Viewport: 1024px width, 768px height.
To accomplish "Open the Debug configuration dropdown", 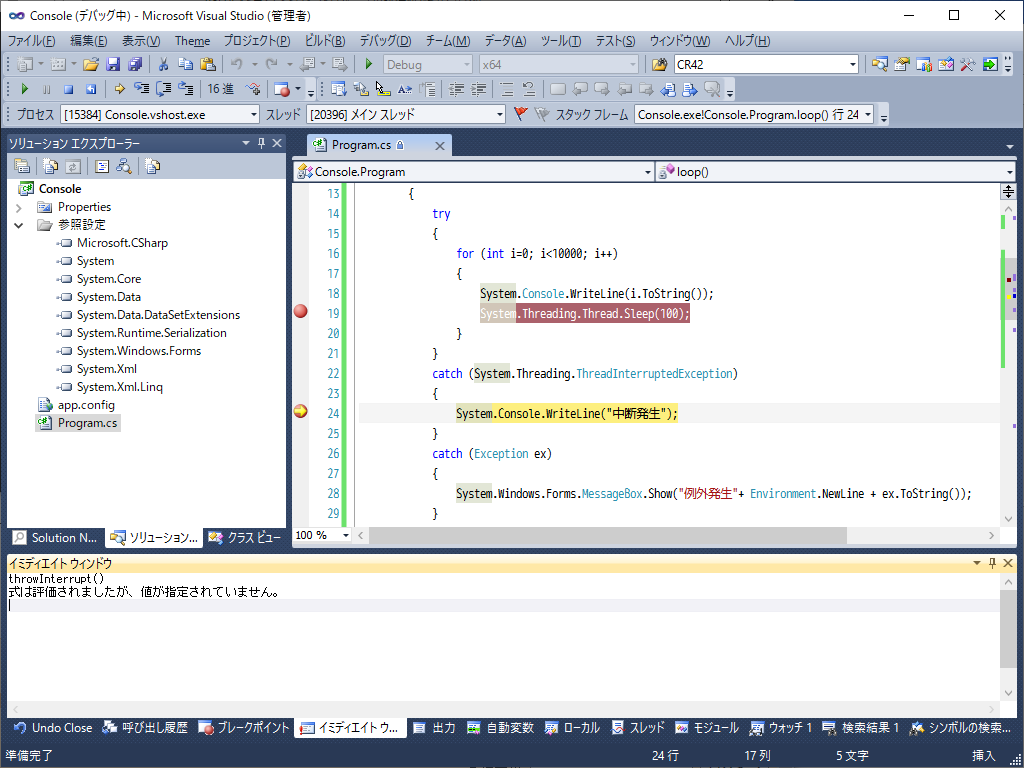I will 467,64.
